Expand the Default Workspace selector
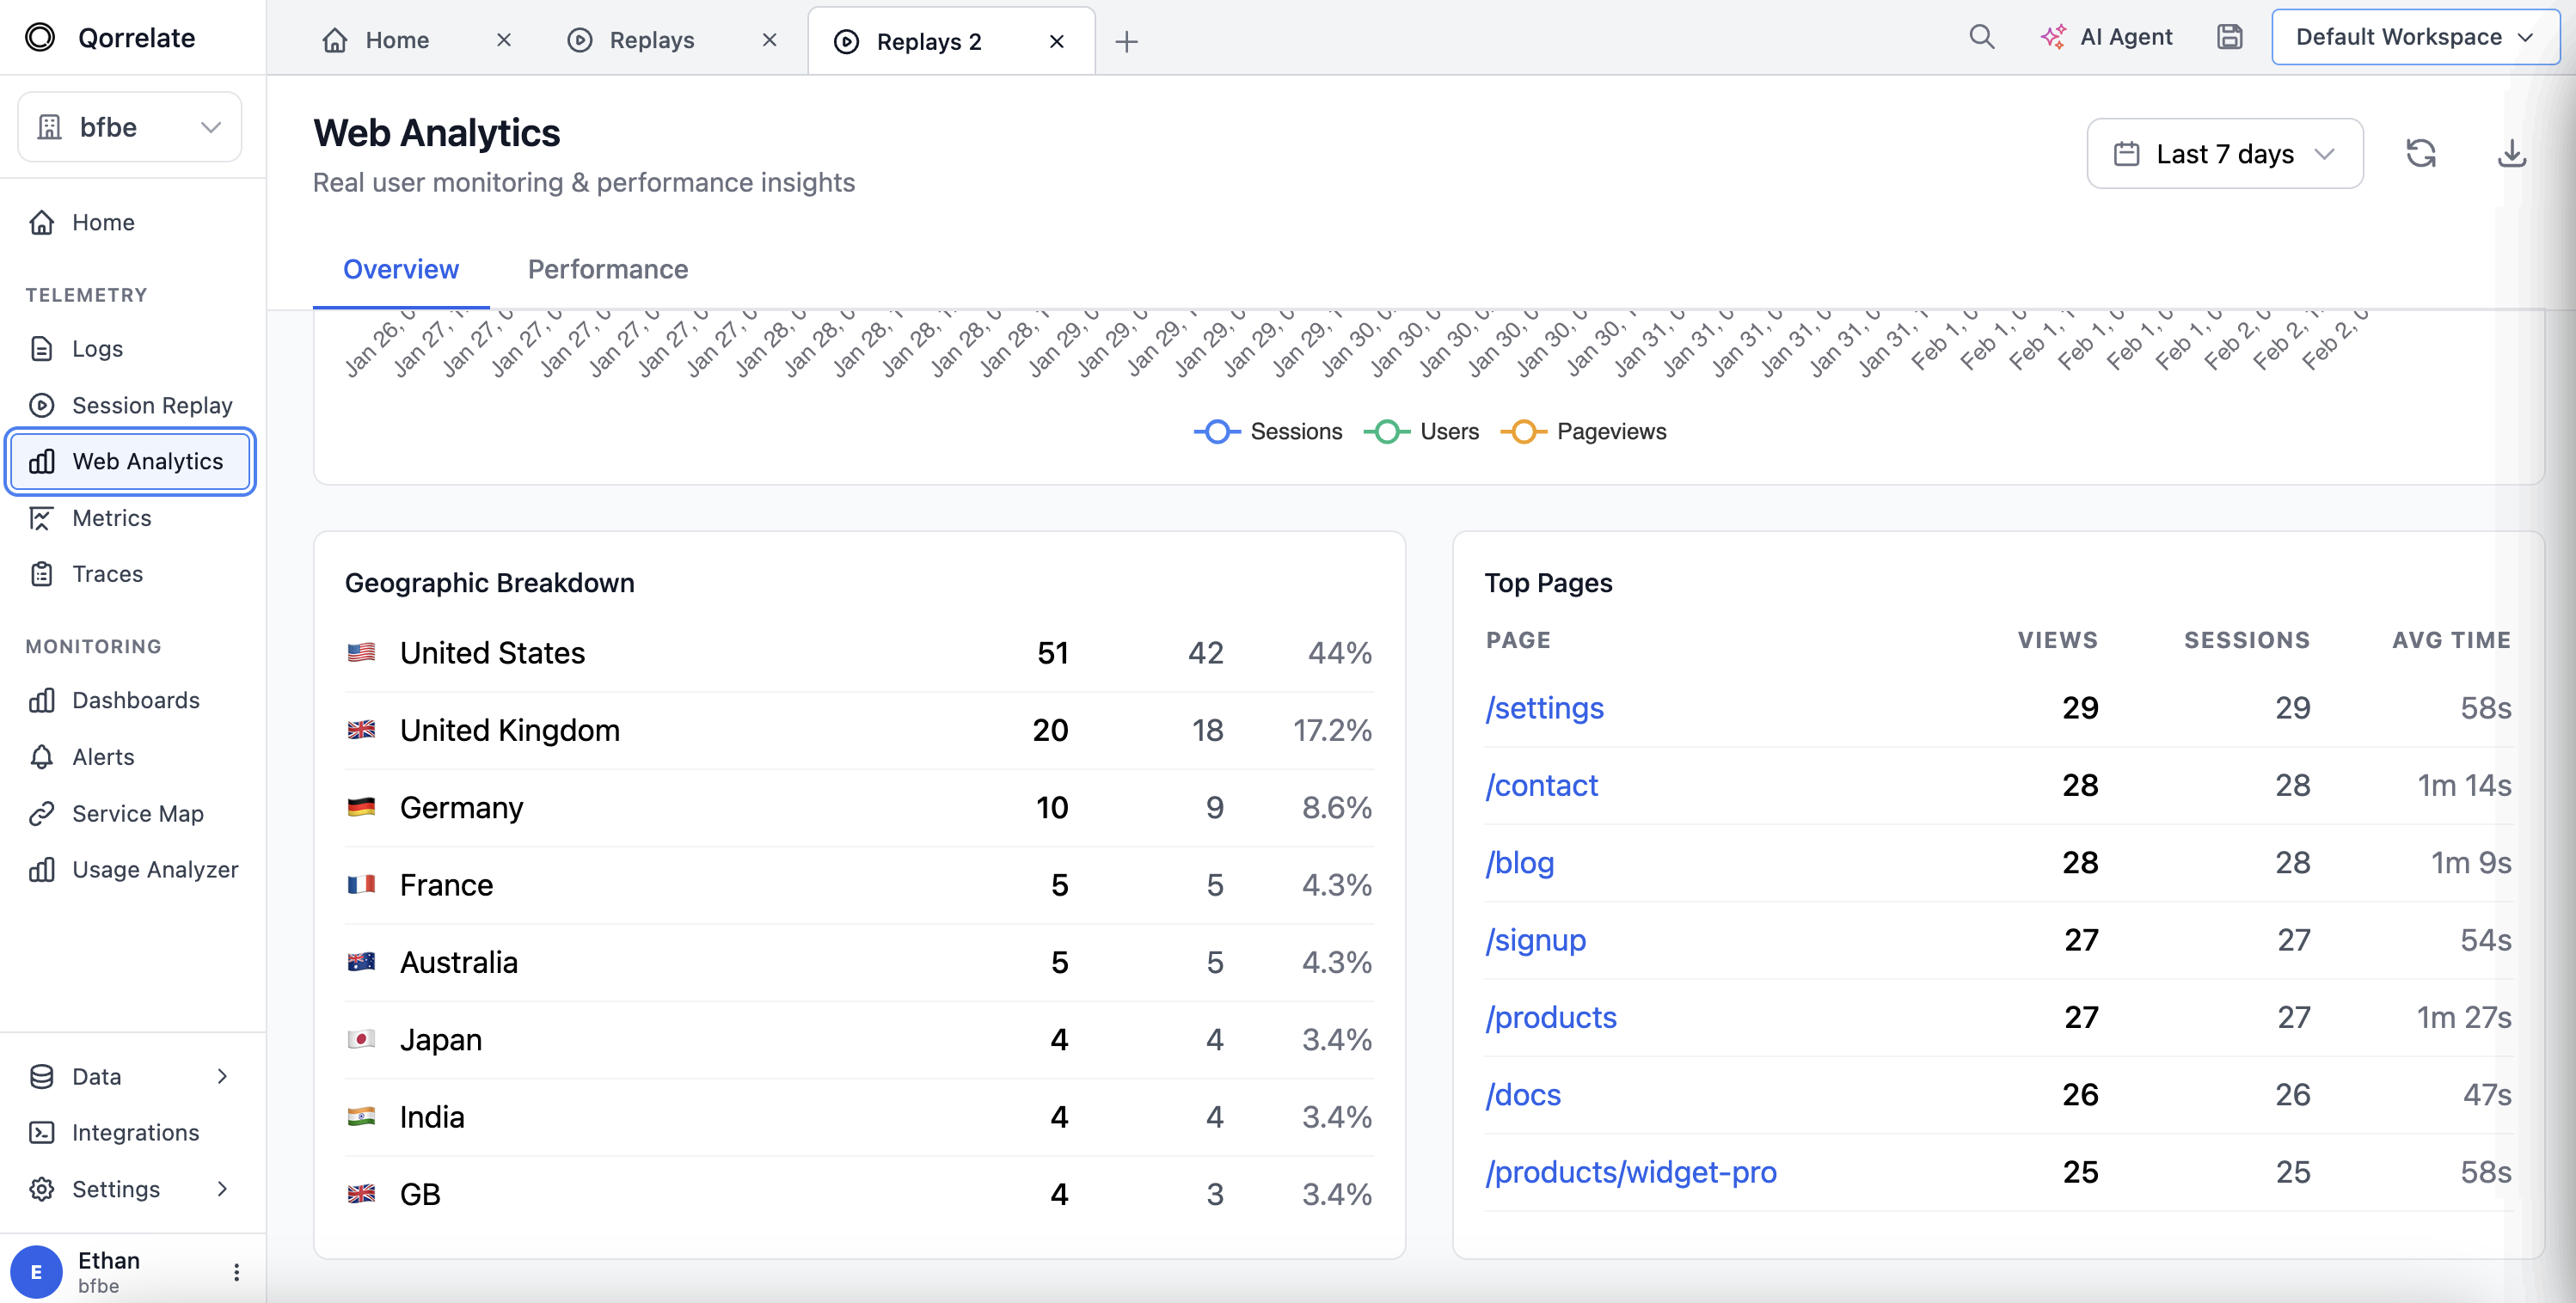2576x1303 pixels. click(2414, 37)
